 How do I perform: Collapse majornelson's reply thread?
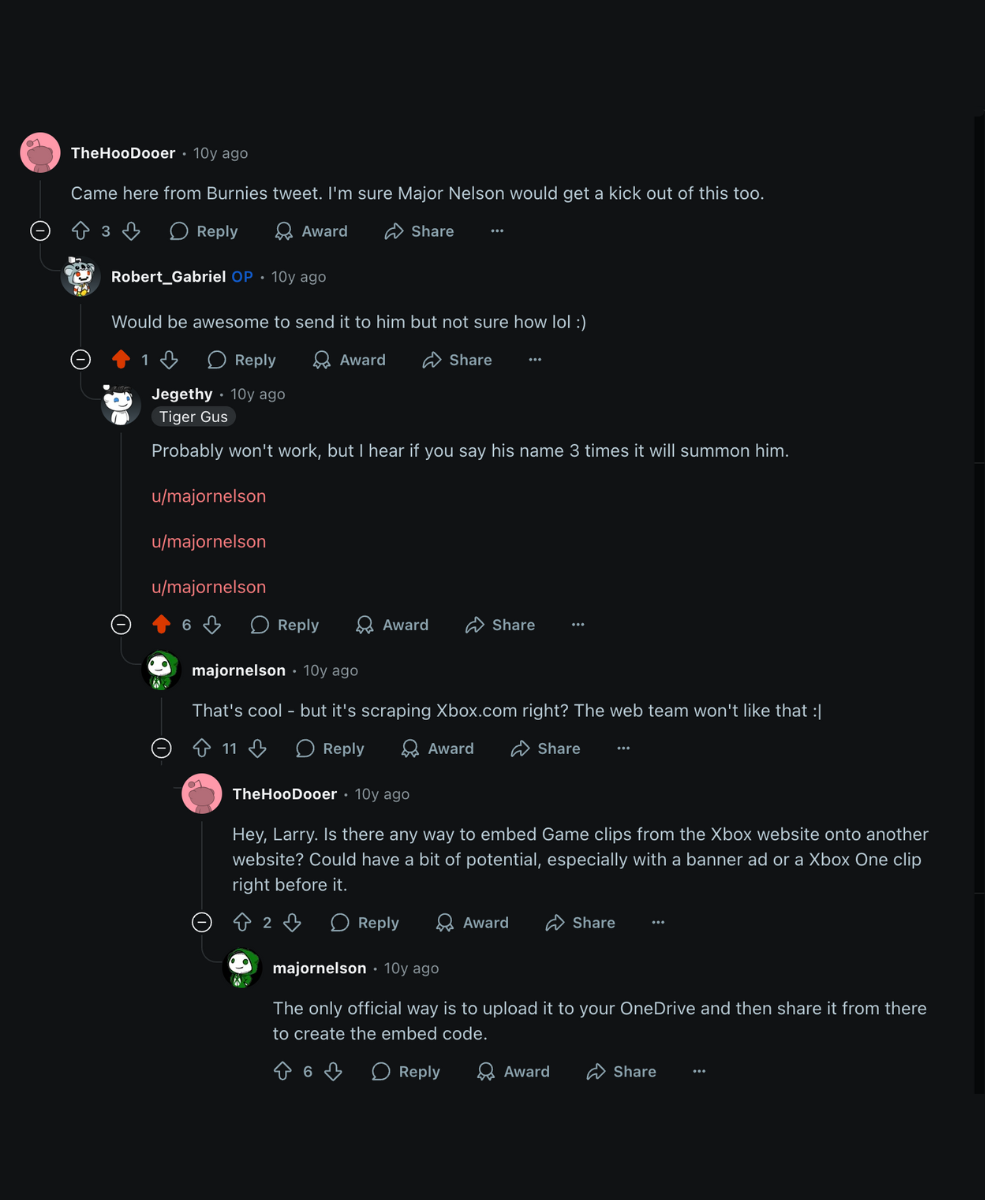pyautogui.click(x=161, y=748)
